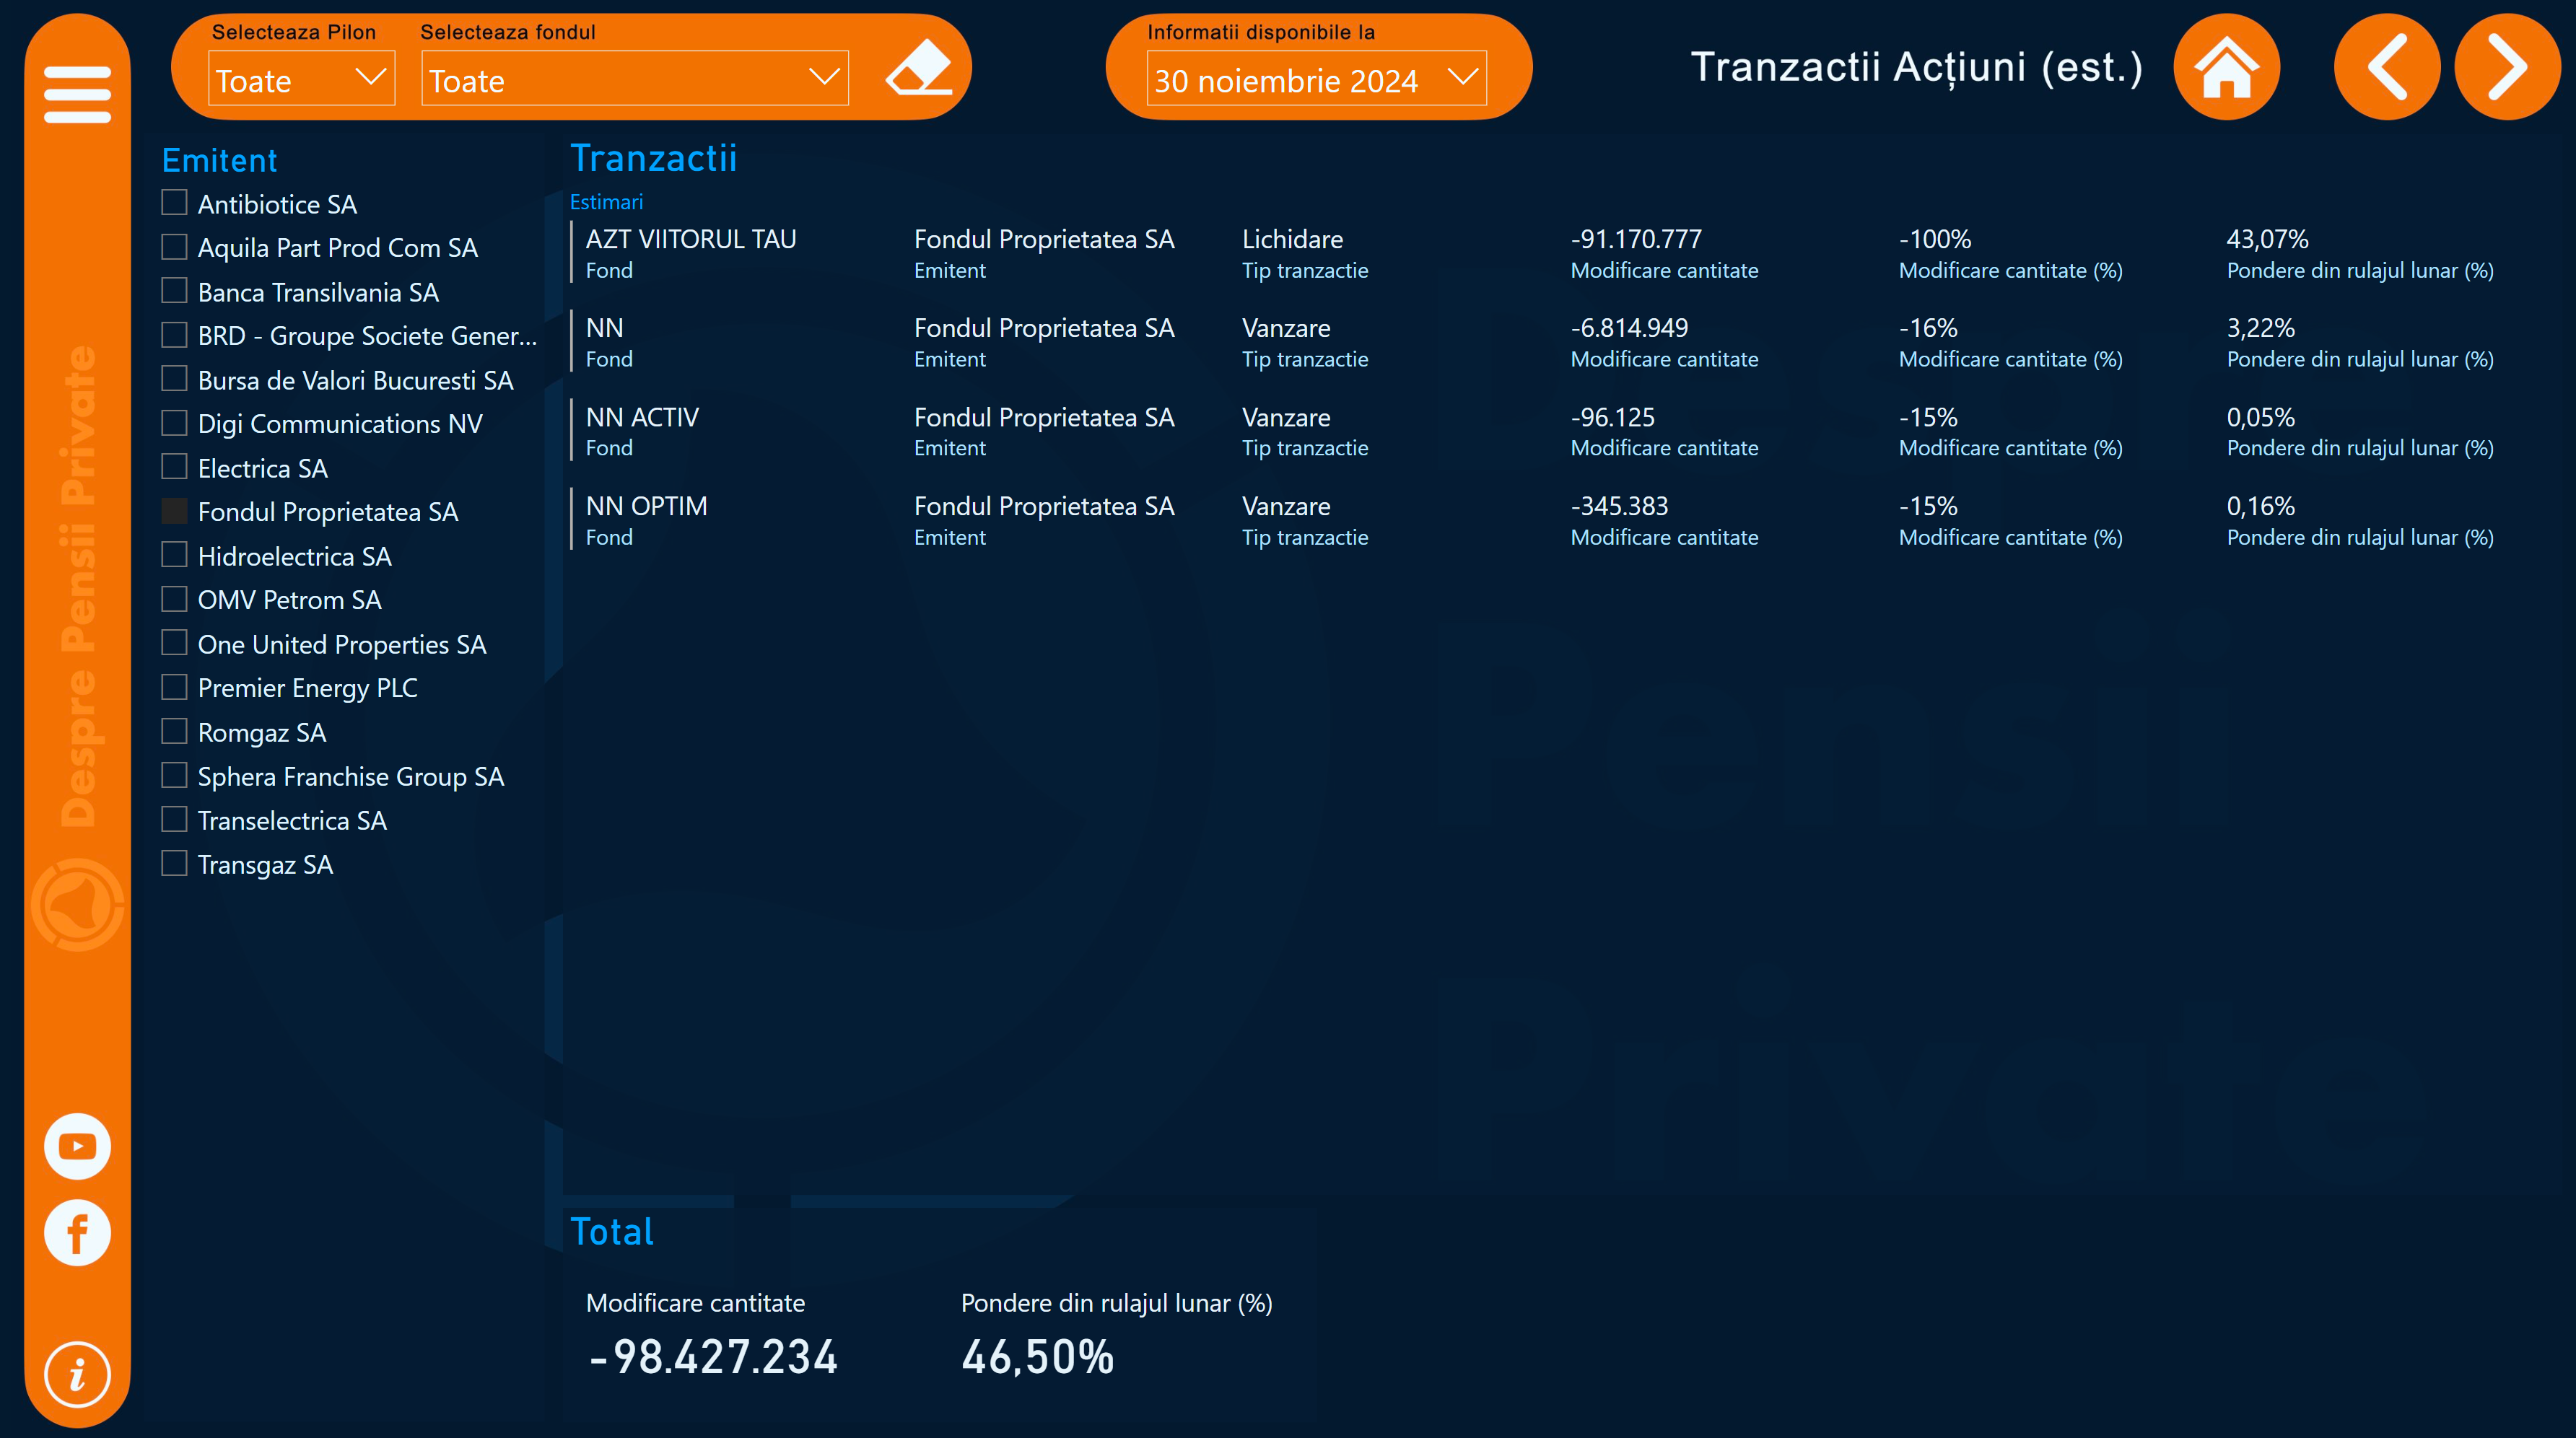Navigate to the next page arrow
The height and width of the screenshot is (1438, 2576).
click(2507, 67)
